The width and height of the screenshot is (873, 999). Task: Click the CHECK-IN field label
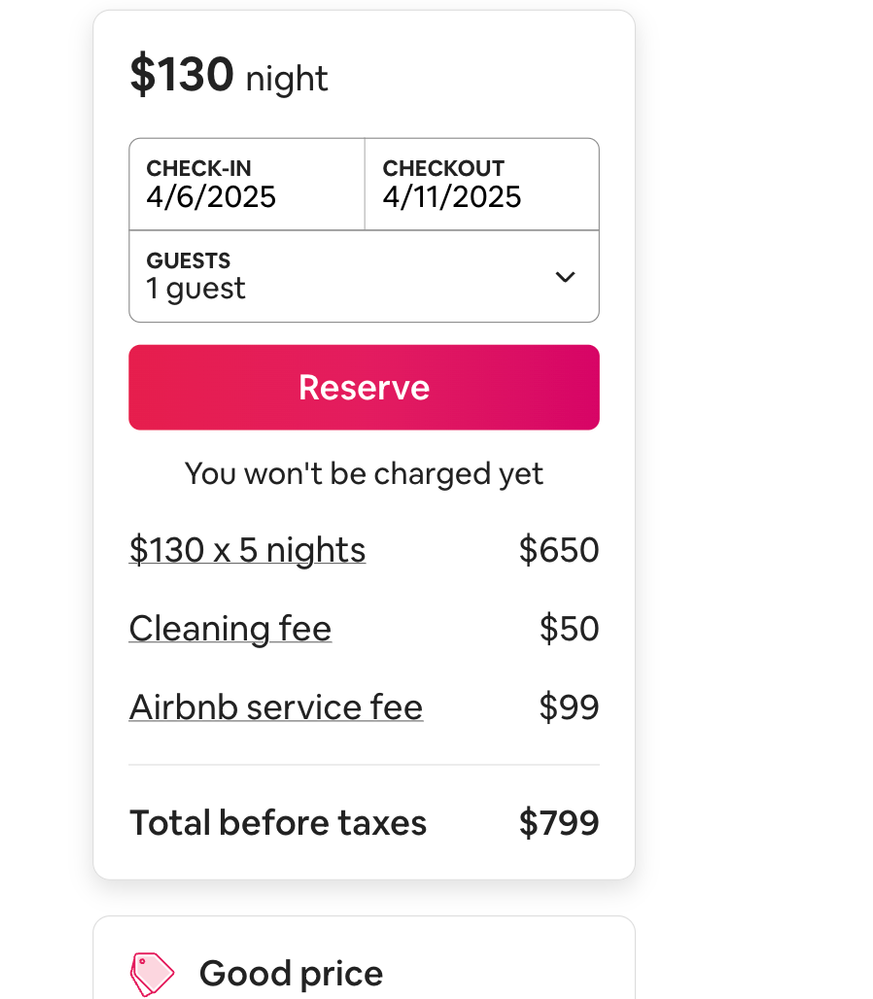(x=198, y=169)
